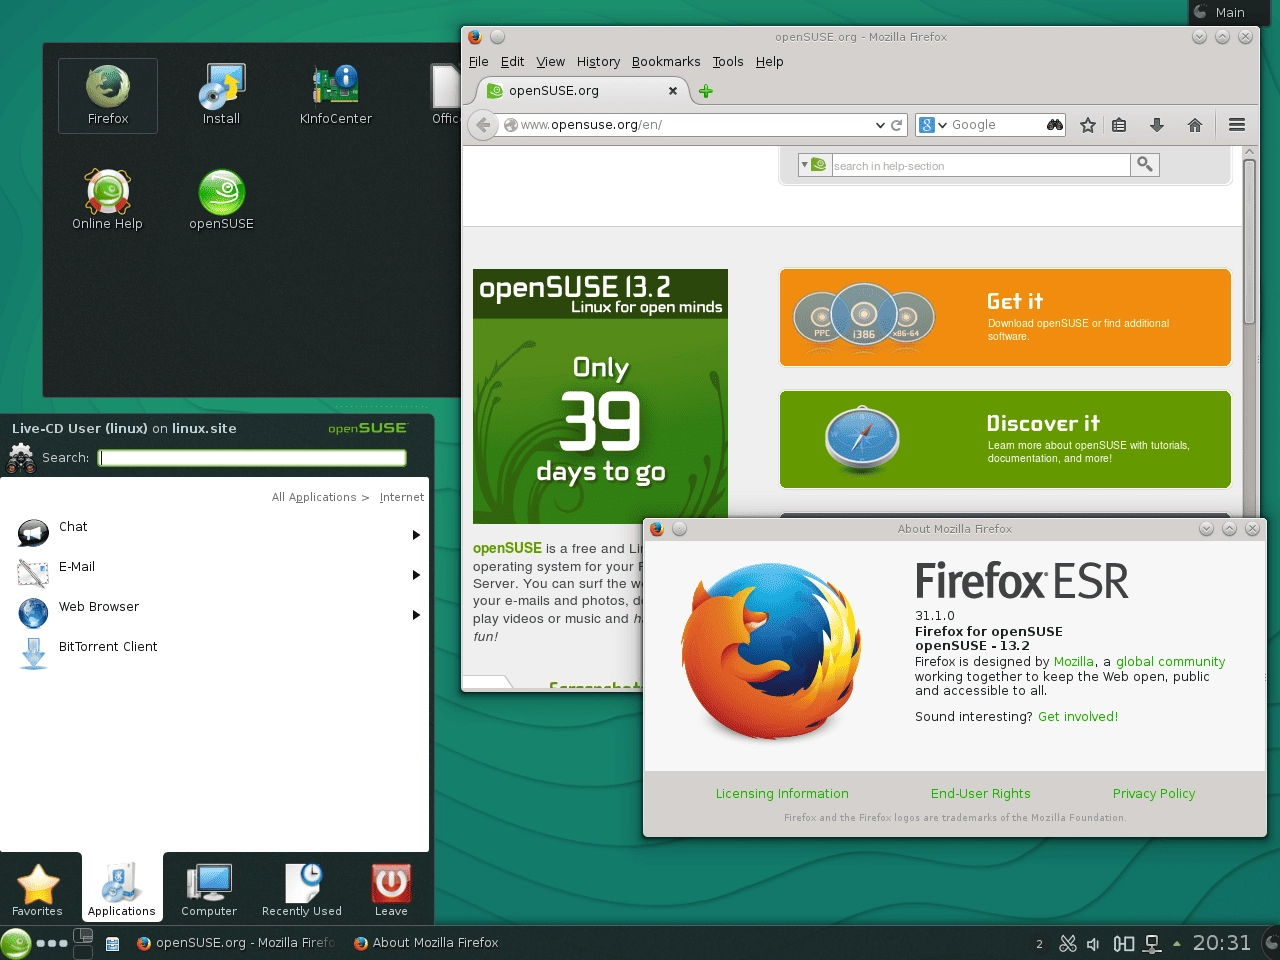Switch to the Computer tab

(209, 889)
